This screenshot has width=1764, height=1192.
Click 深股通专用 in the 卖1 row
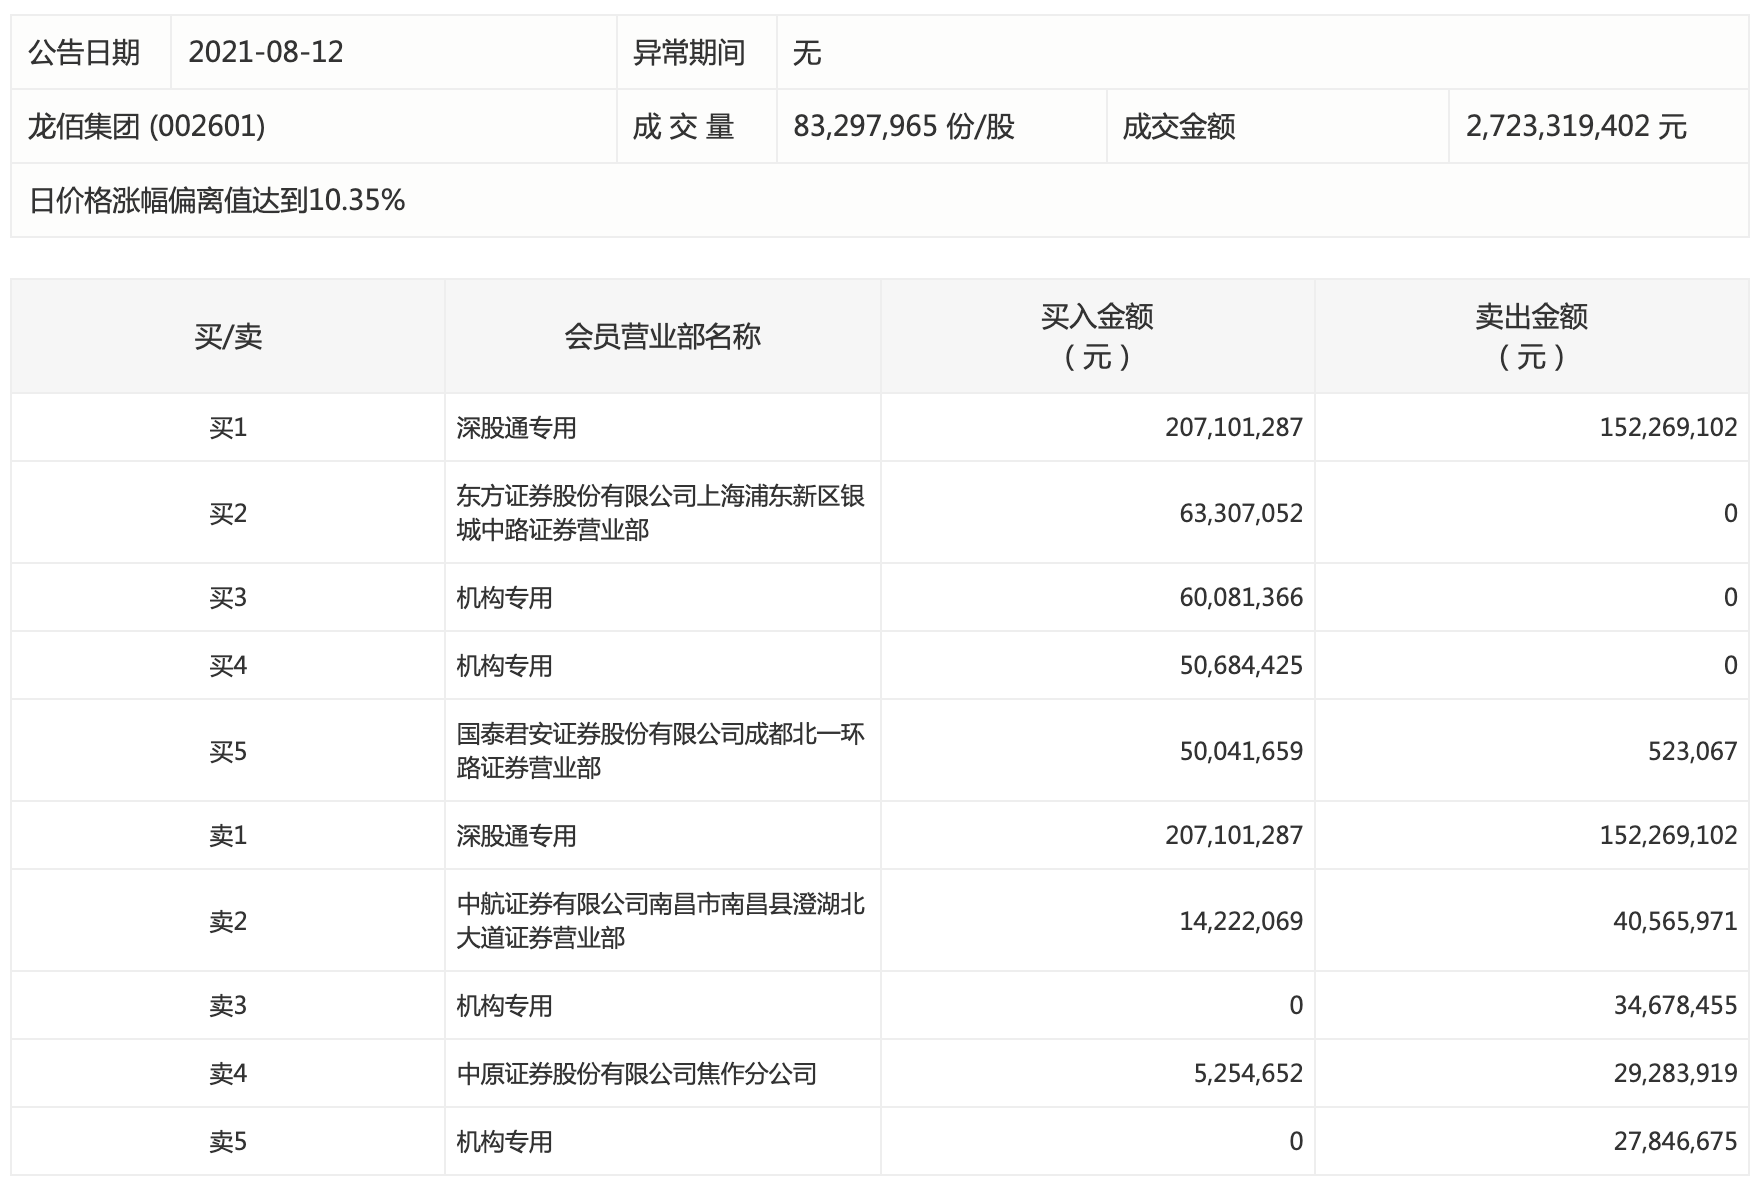pos(516,836)
